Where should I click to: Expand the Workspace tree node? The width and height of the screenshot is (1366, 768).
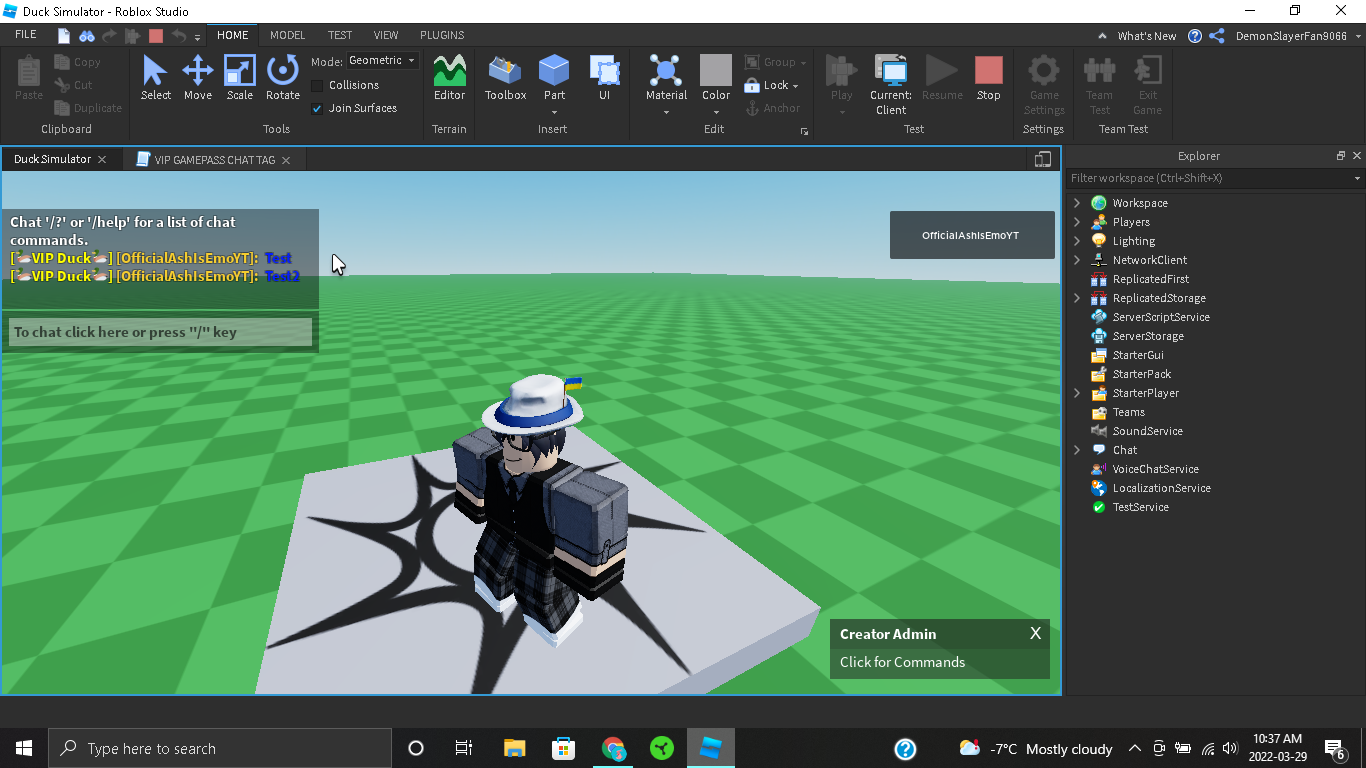point(1077,203)
